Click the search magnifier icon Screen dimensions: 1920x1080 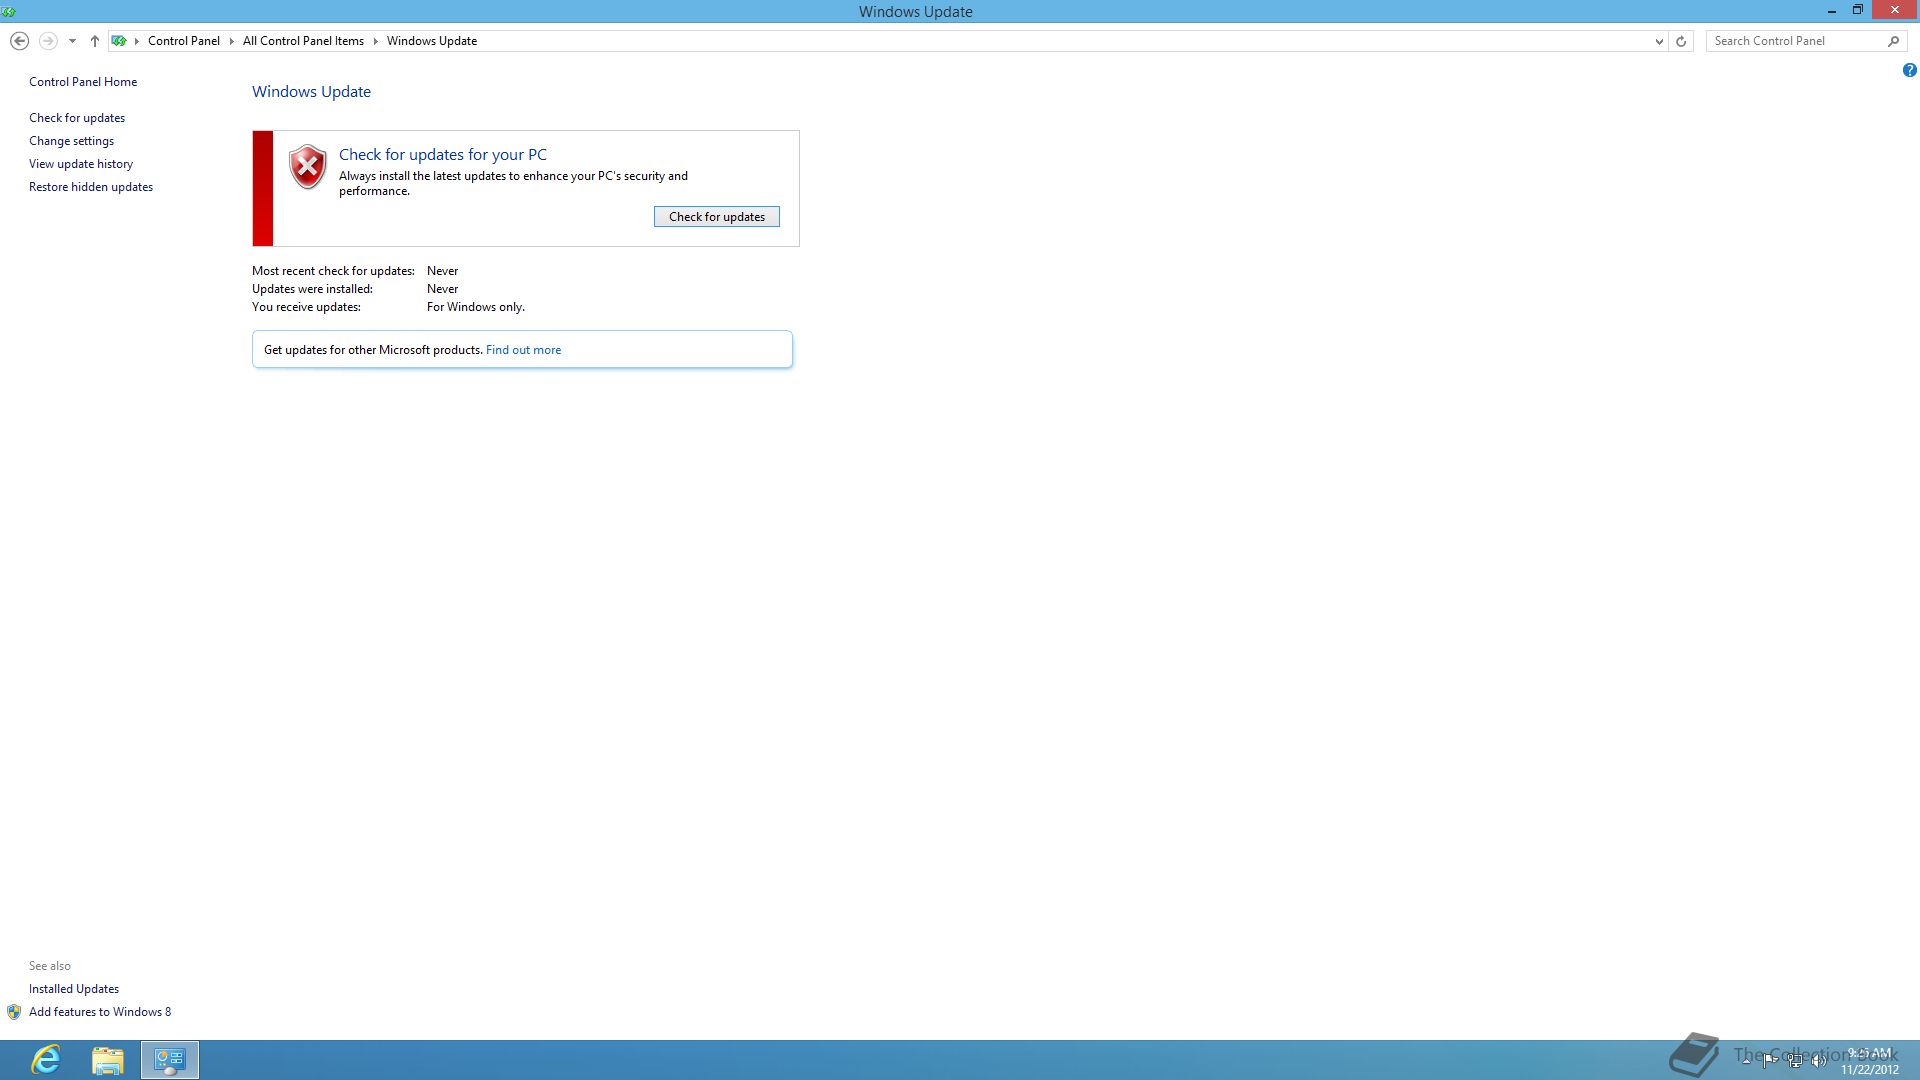[1893, 41]
